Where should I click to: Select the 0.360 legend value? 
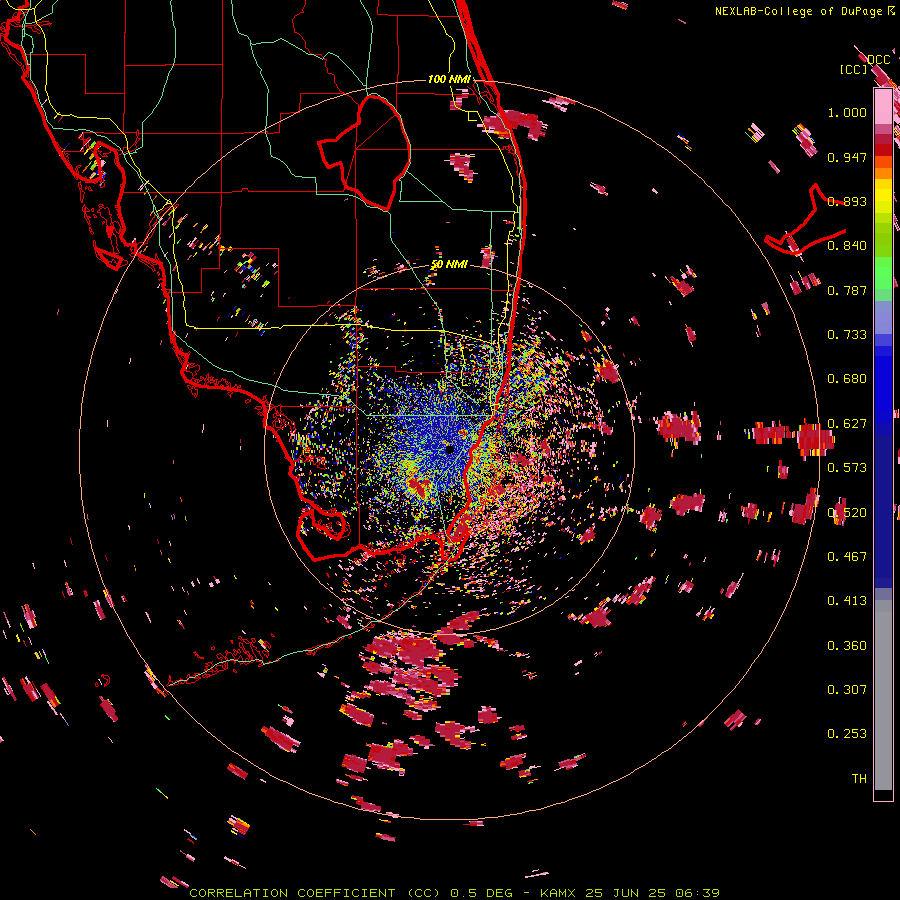pyautogui.click(x=847, y=646)
